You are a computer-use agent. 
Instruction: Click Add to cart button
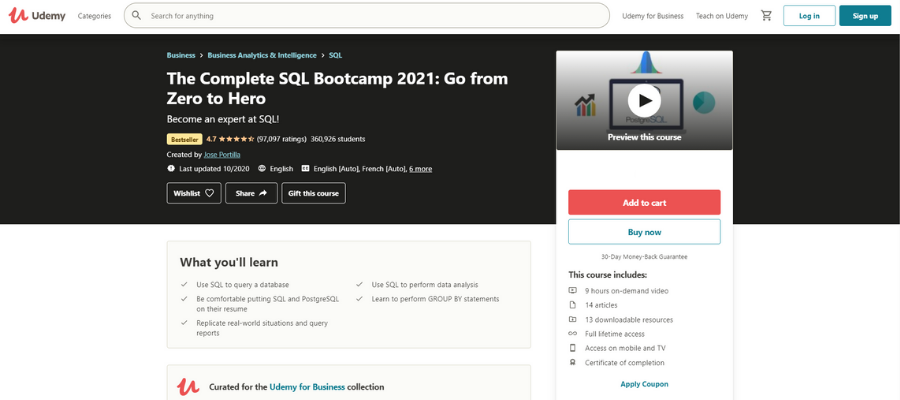644,203
